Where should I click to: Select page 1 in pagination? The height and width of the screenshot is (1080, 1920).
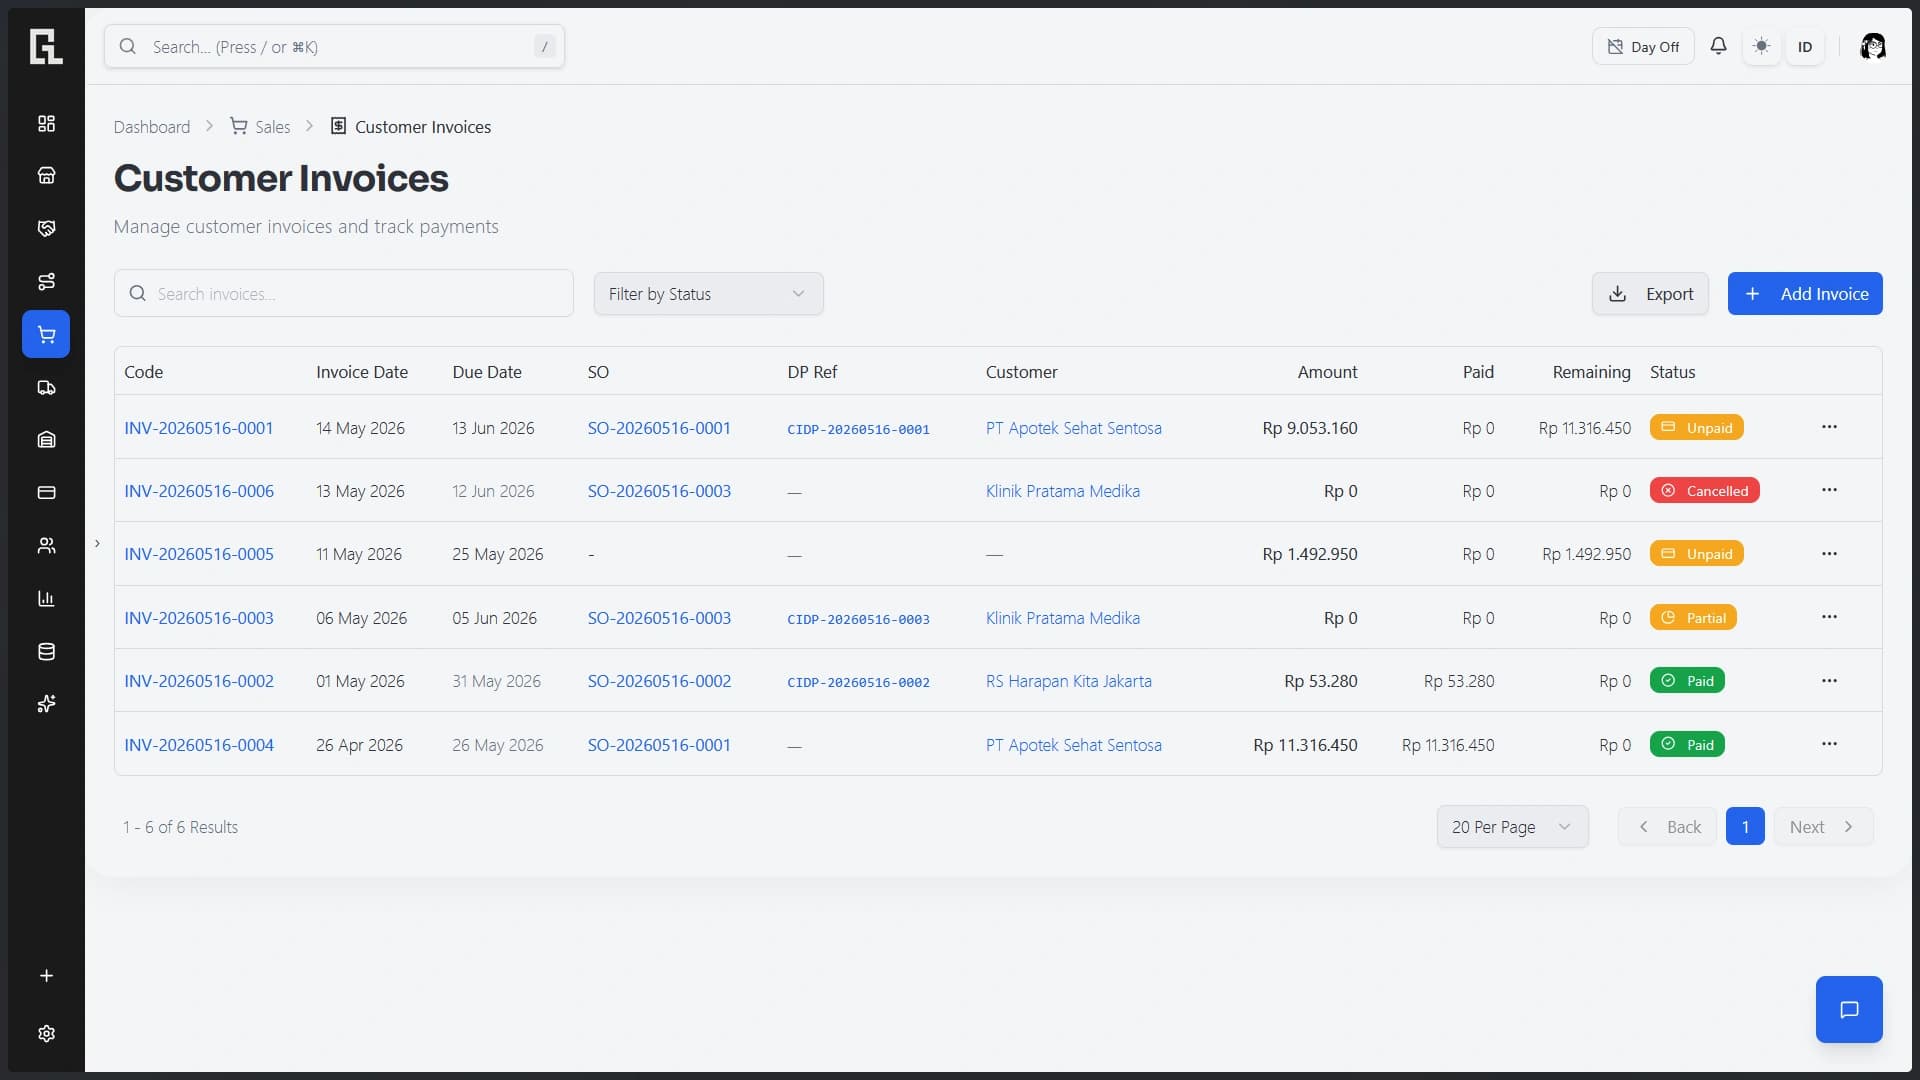point(1745,827)
